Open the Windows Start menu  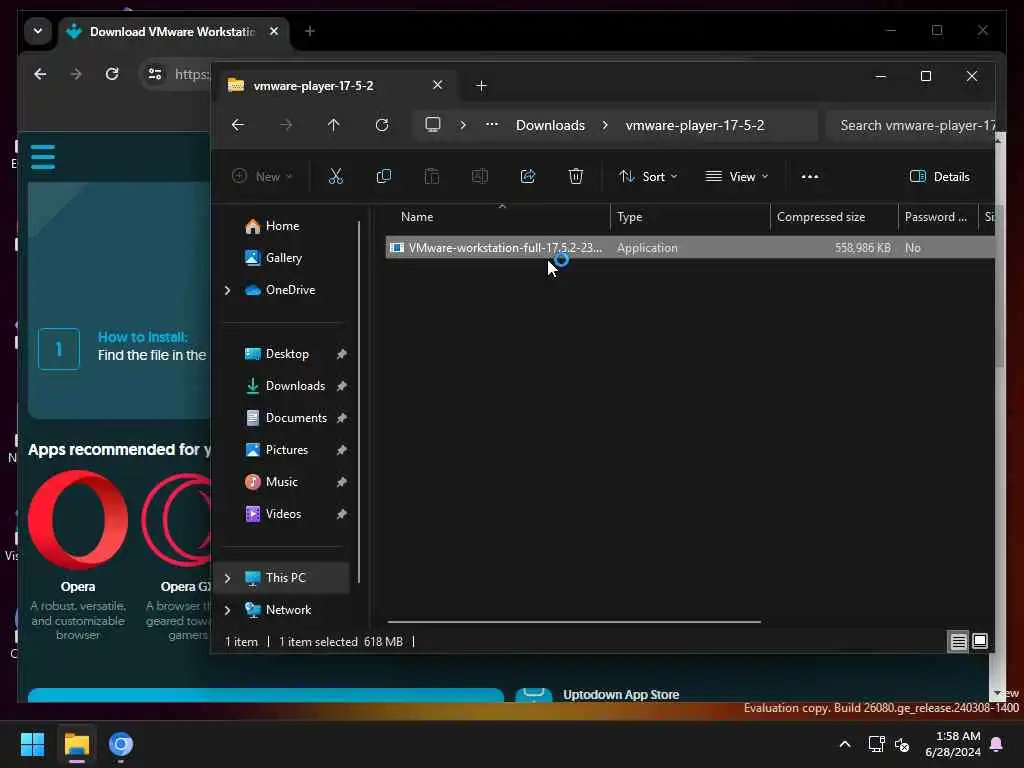pos(32,744)
